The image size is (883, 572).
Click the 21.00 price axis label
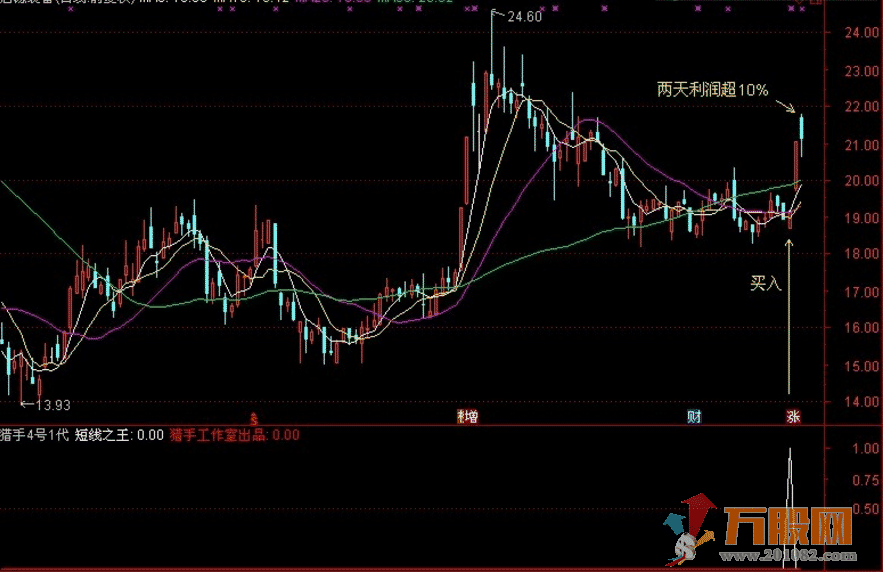(861, 145)
